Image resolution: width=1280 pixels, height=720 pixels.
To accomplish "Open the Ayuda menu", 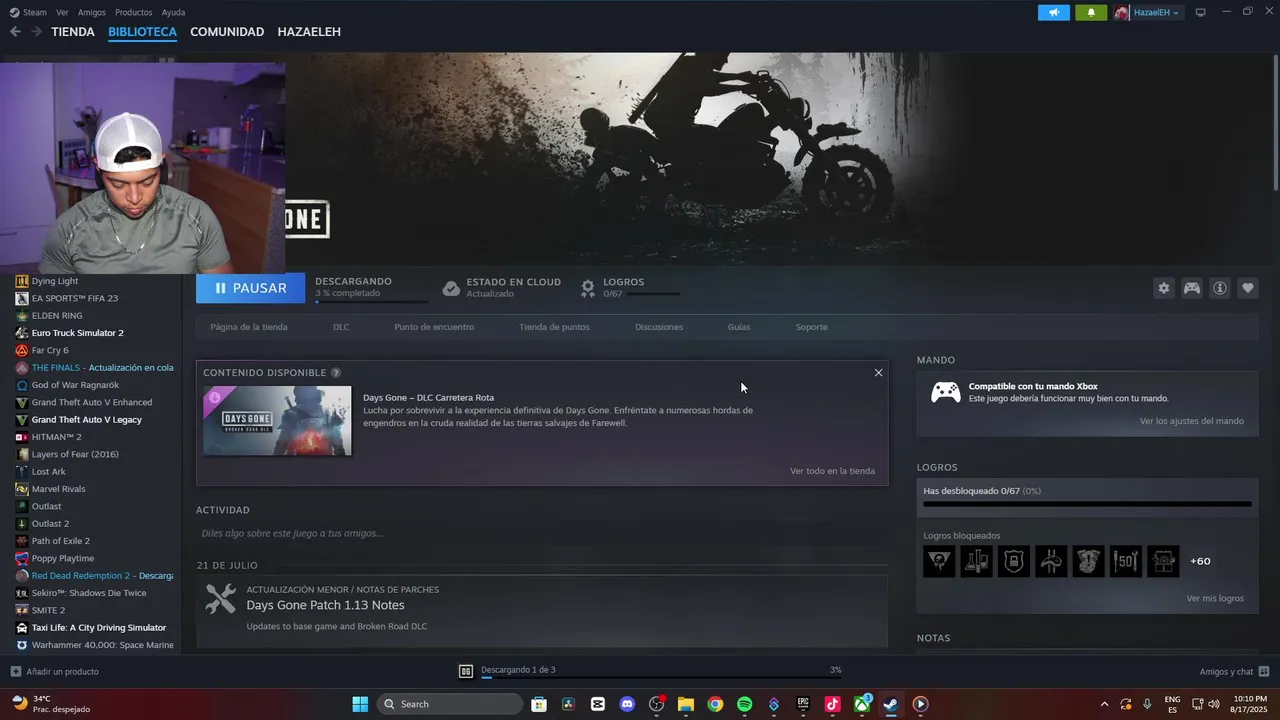I will [173, 12].
